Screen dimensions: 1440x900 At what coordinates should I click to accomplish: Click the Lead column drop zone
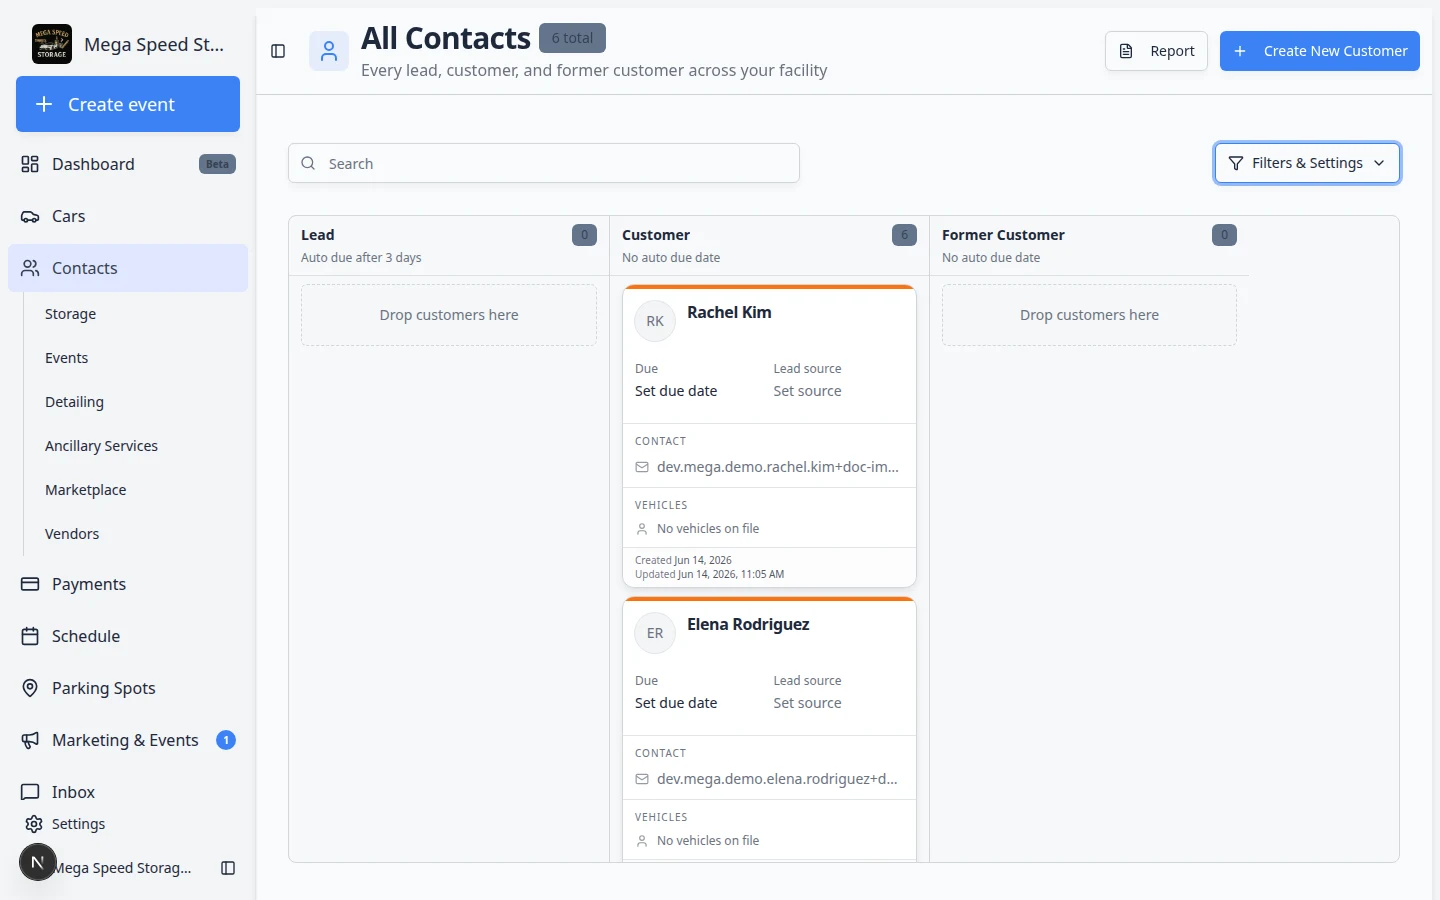point(449,315)
